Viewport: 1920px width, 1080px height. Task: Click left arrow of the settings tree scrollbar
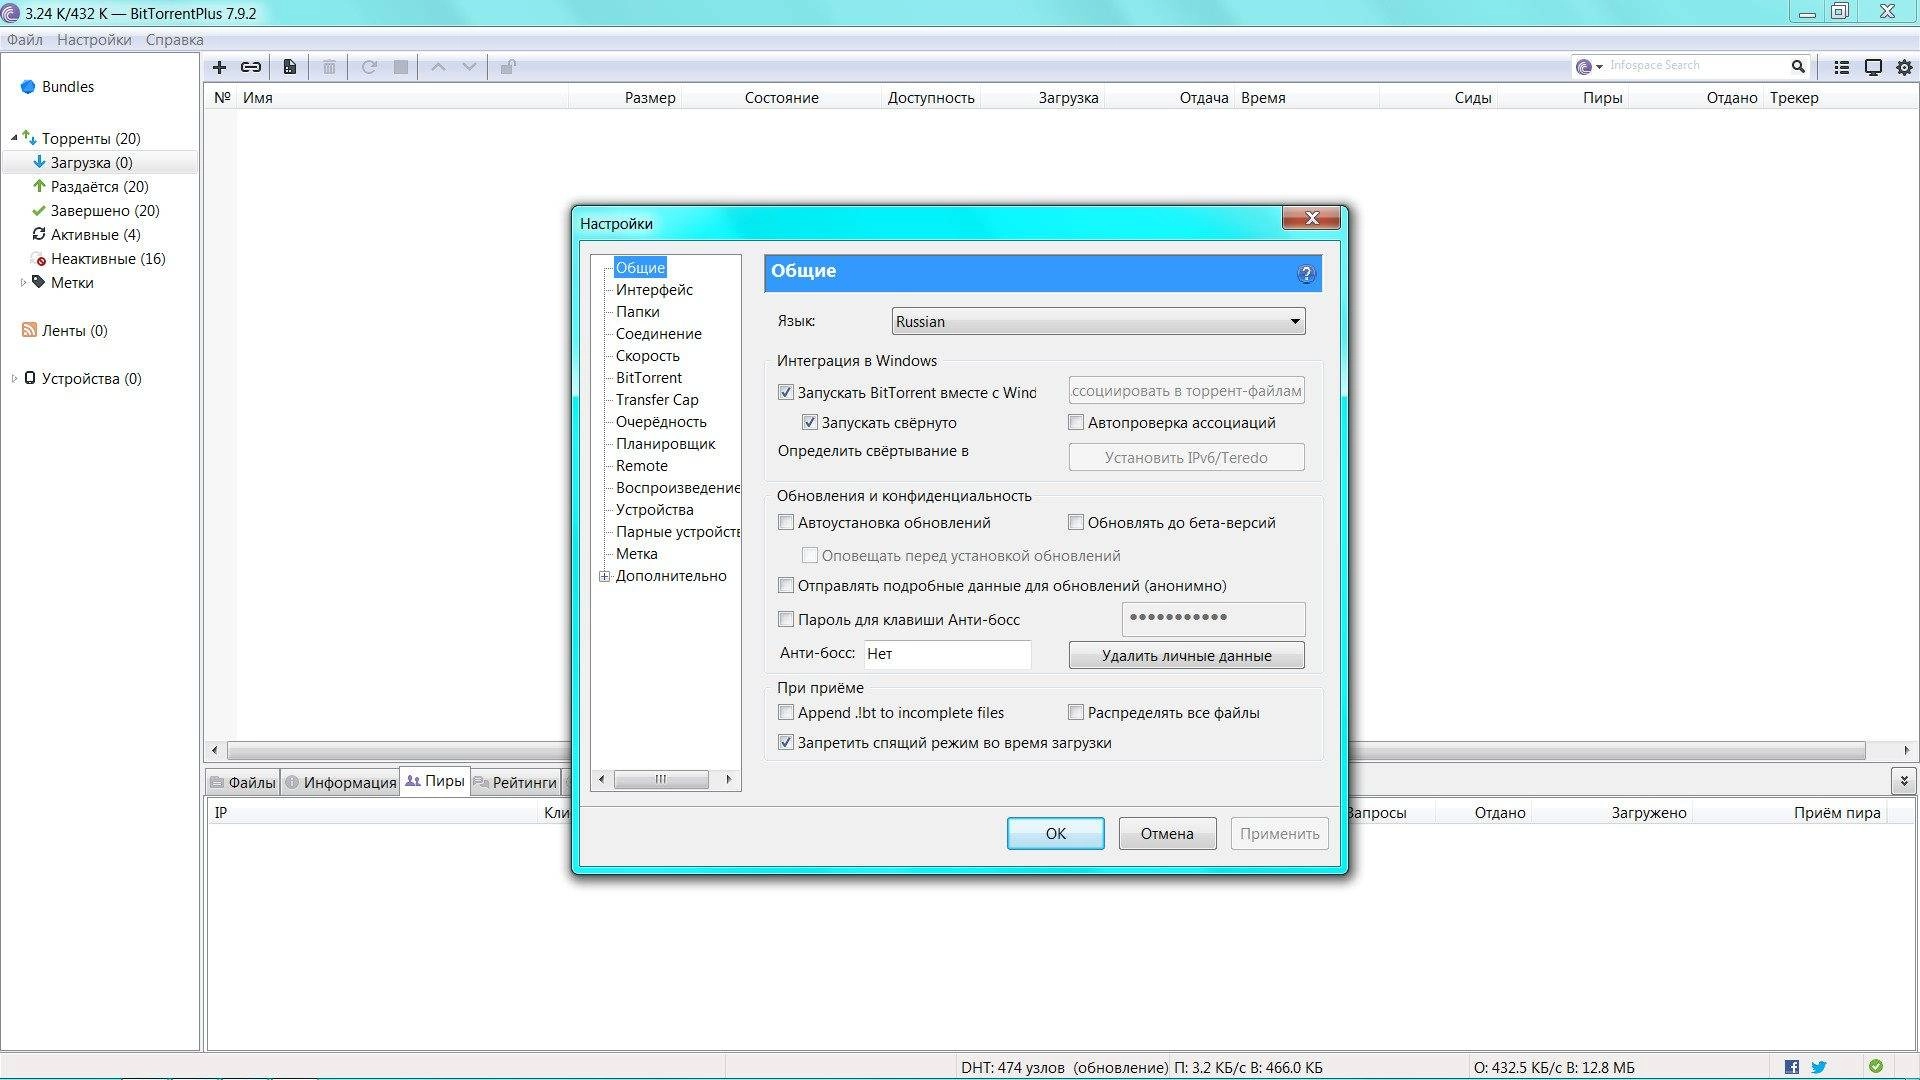601,779
